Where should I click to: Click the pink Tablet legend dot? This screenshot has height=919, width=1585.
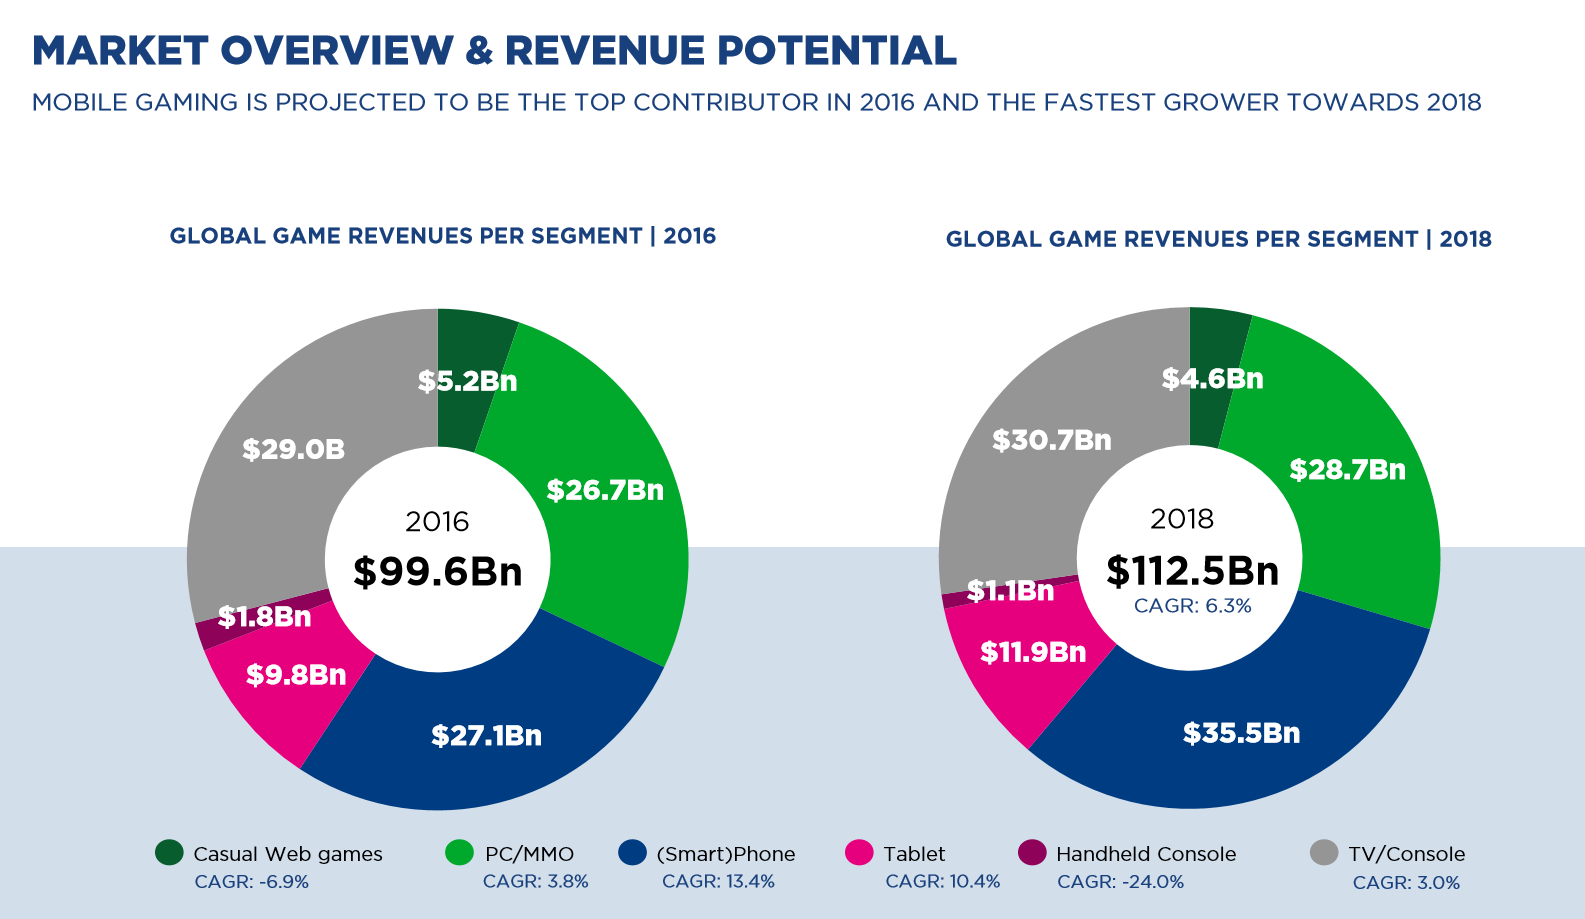coord(859,853)
